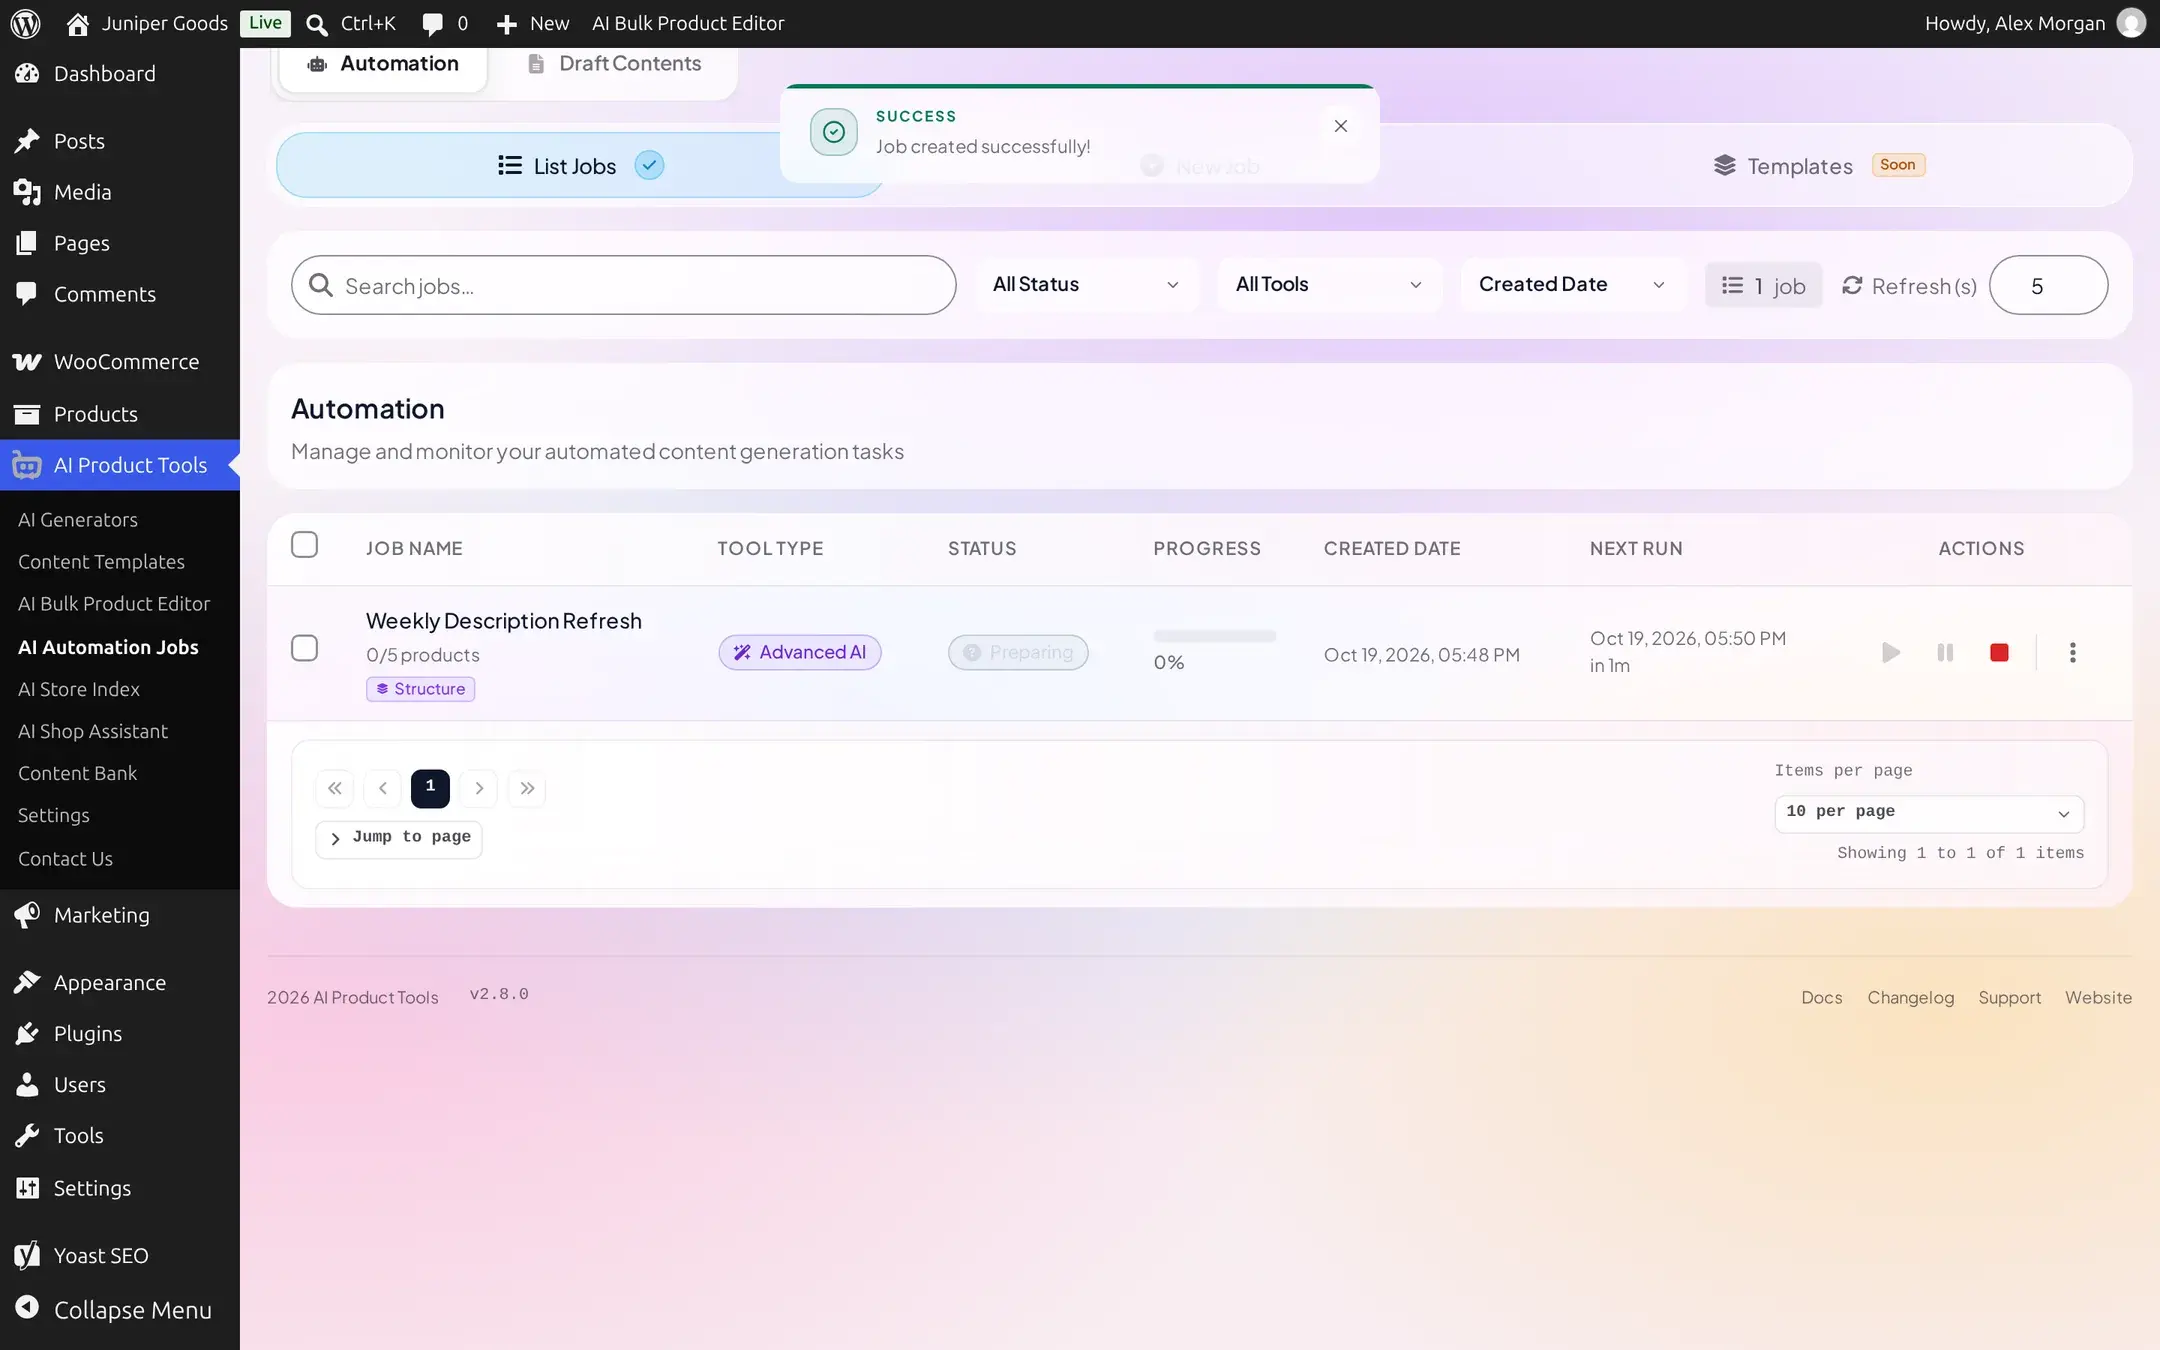Click the refresh seconds field showing 5
This screenshot has height=1350, width=2160.
click(2048, 286)
